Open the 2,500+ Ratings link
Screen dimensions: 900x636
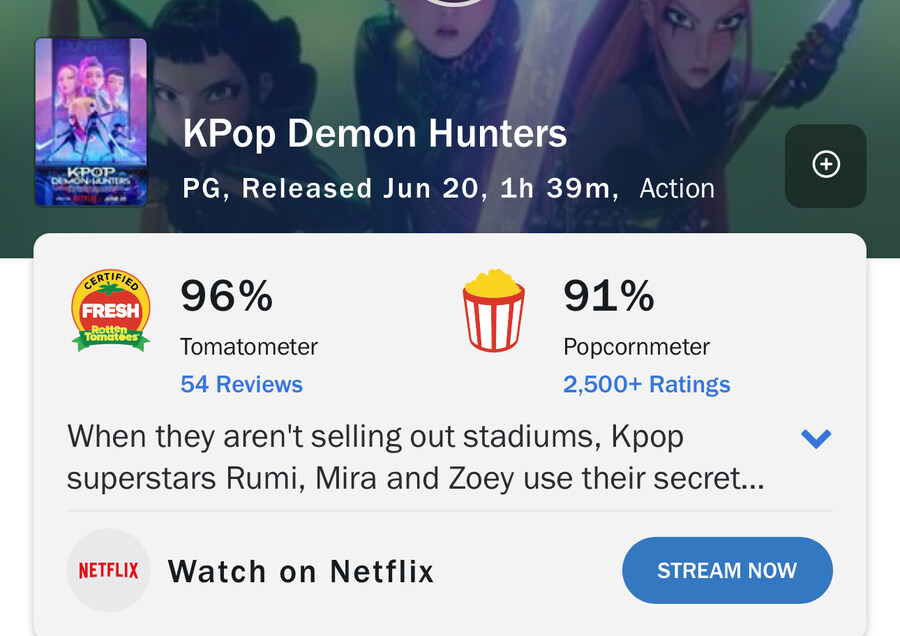[x=646, y=384]
